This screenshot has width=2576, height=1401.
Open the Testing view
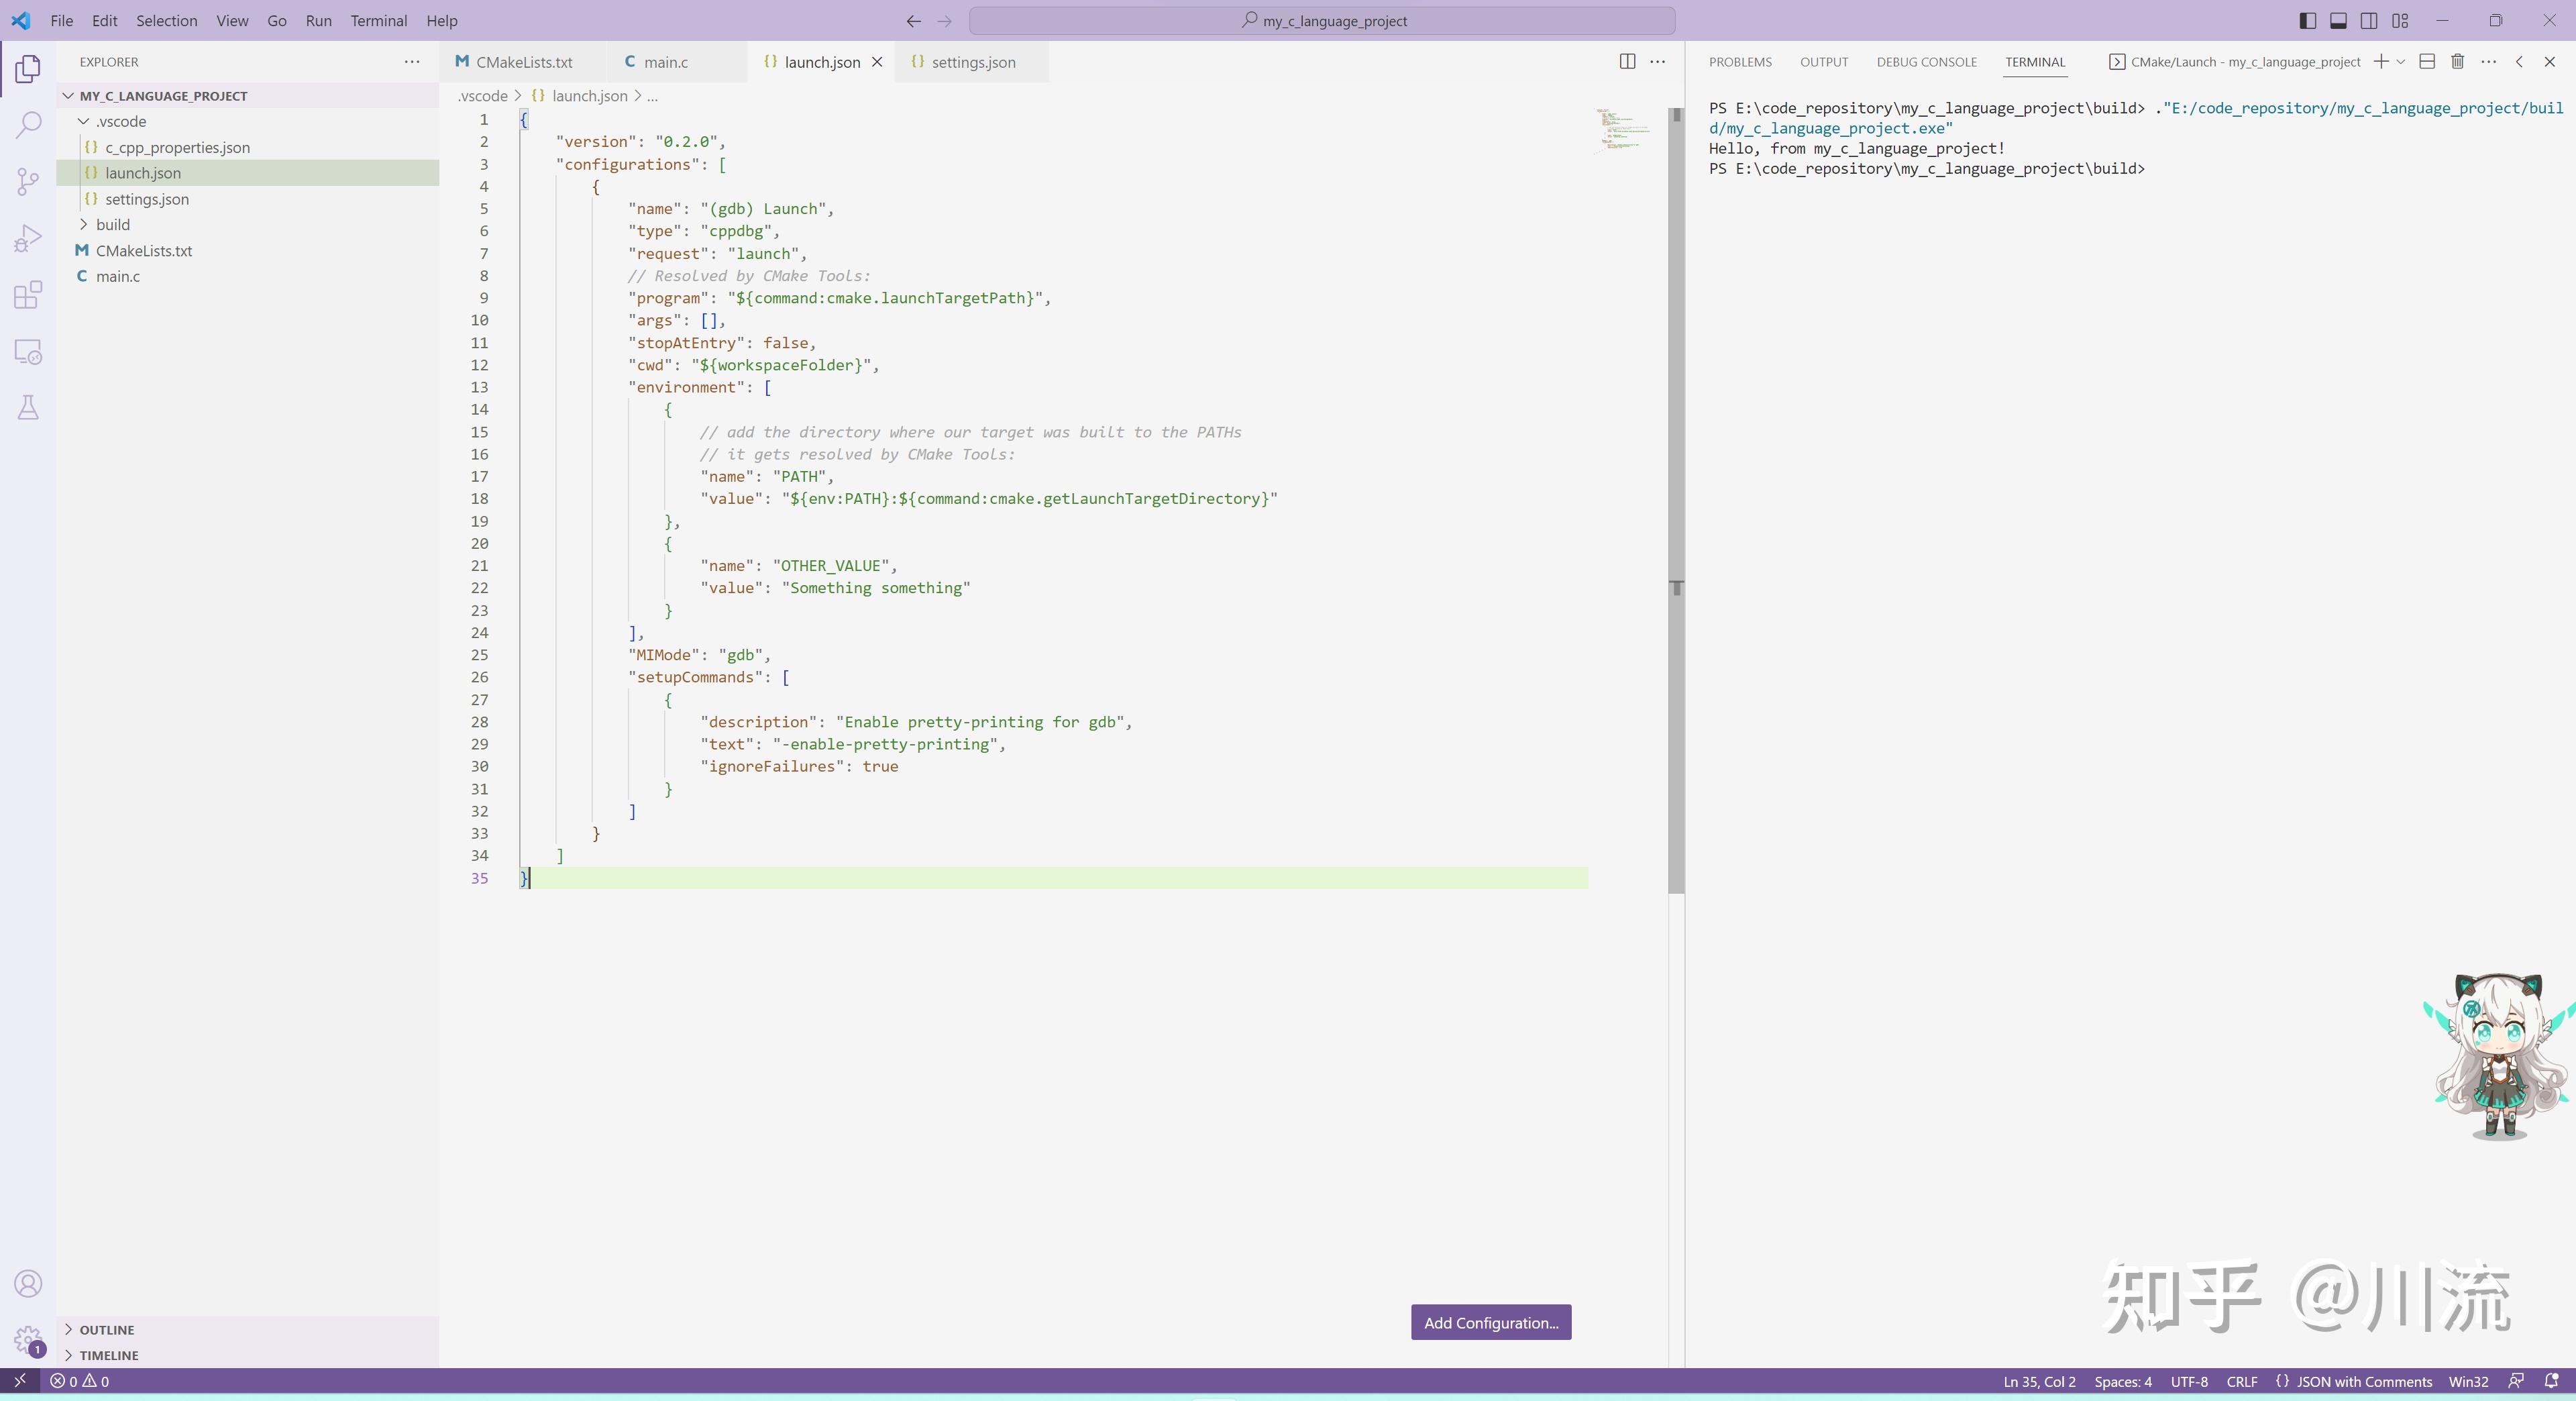28,407
